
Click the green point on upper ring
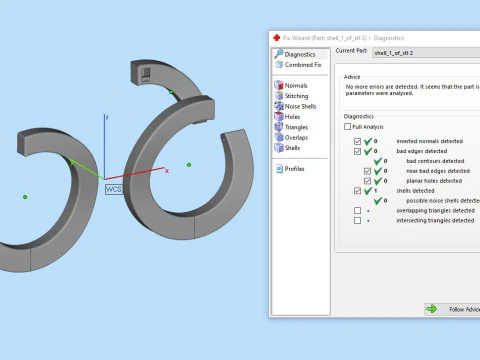click(x=171, y=92)
